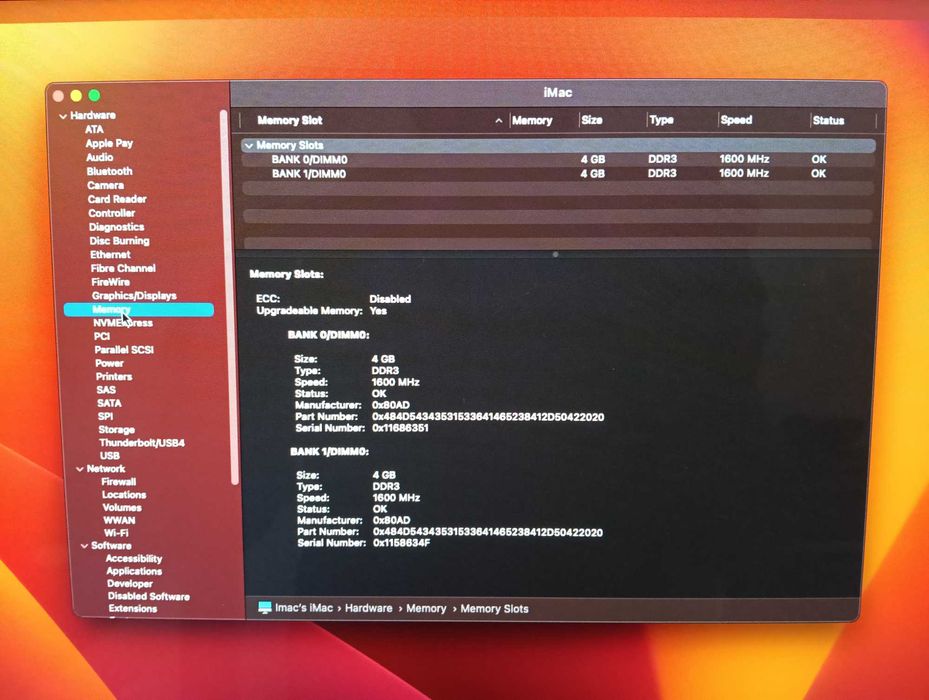
Task: Sort by the Speed column header
Action: [x=736, y=120]
